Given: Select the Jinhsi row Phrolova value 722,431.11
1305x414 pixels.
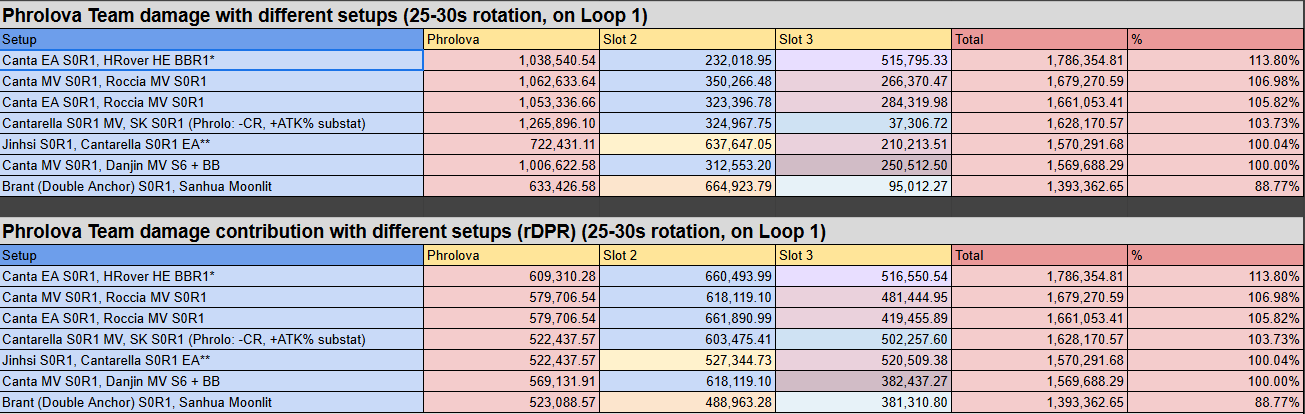Looking at the screenshot, I should [512, 145].
